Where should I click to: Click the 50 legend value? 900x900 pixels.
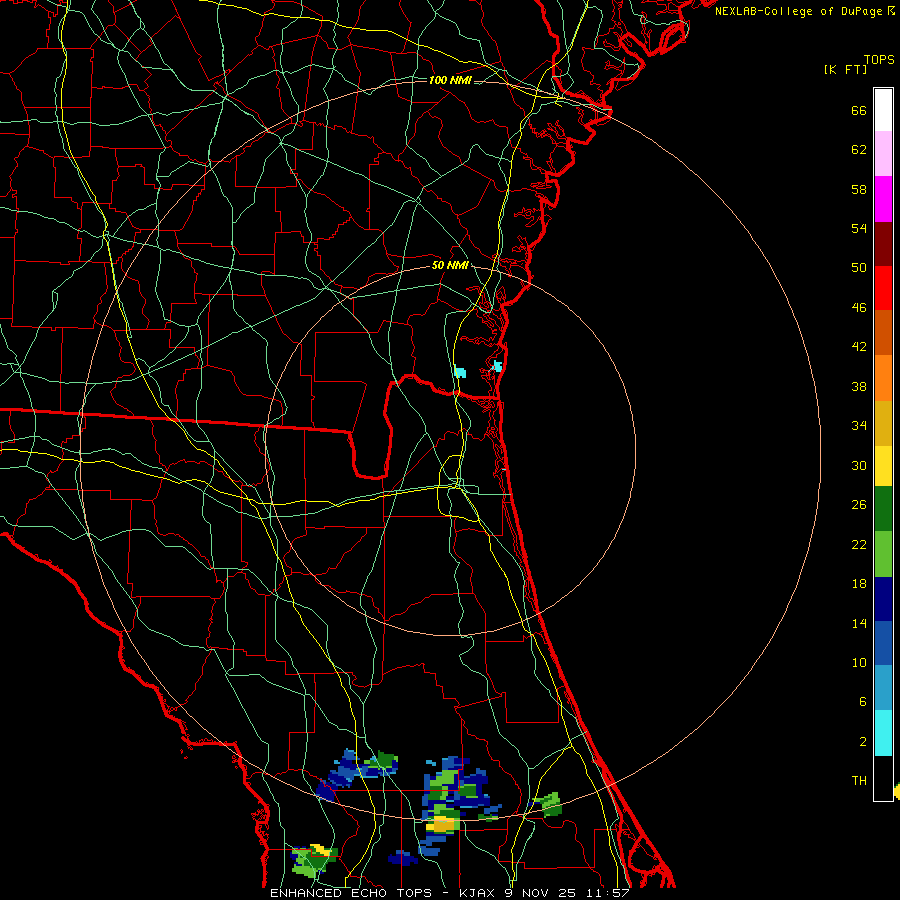tap(859, 268)
